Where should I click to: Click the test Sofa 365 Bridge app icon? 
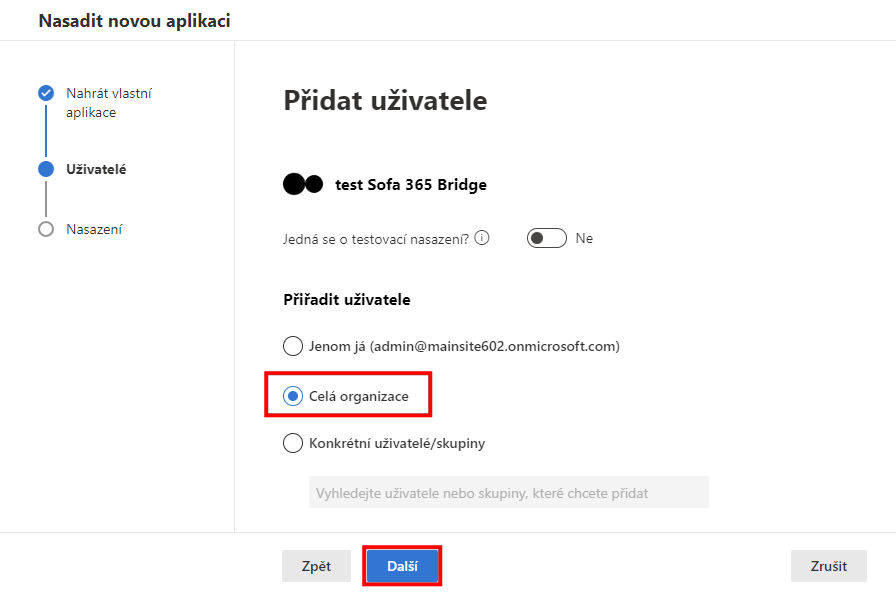(303, 185)
